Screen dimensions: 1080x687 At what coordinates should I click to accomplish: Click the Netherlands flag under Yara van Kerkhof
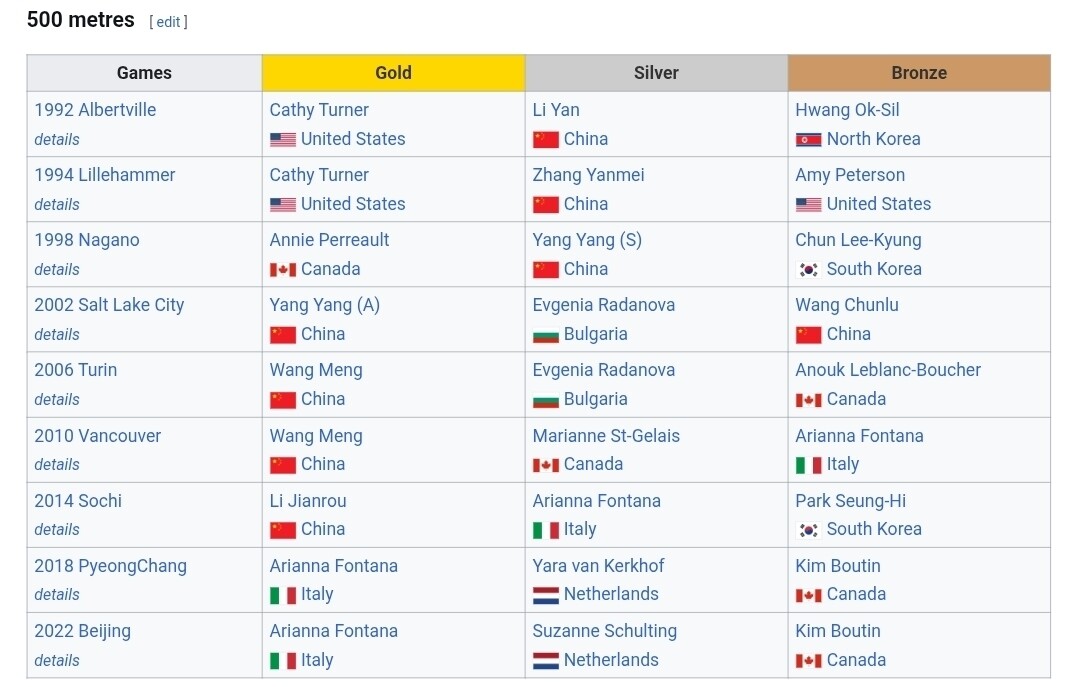(545, 595)
